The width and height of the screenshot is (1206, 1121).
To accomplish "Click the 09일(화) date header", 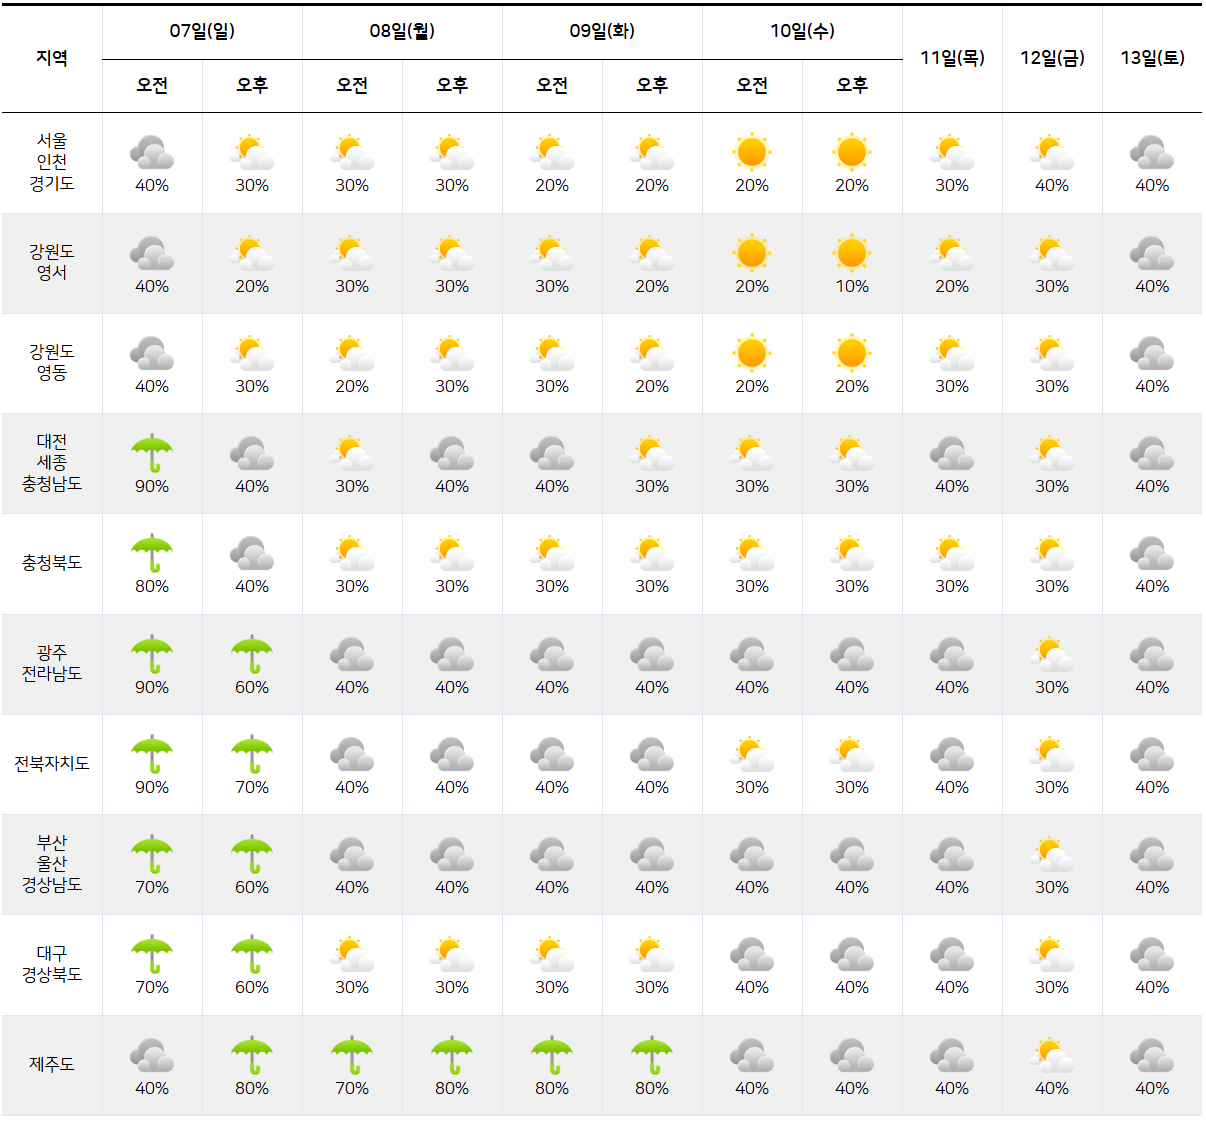I will click(602, 31).
